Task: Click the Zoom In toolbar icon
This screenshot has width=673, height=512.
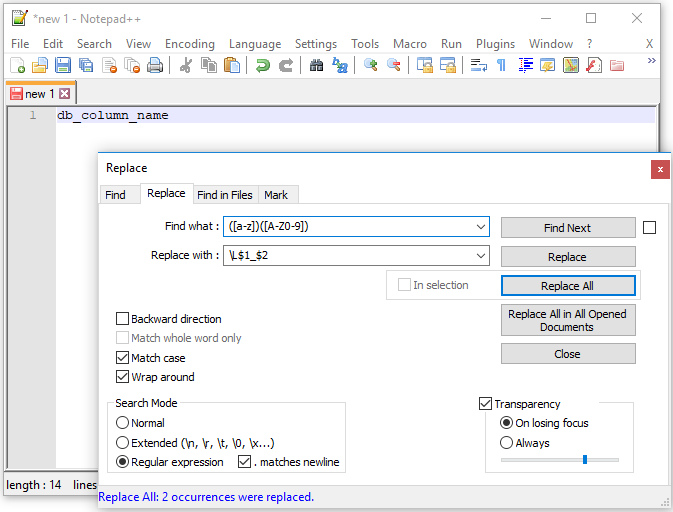Action: pos(371,65)
